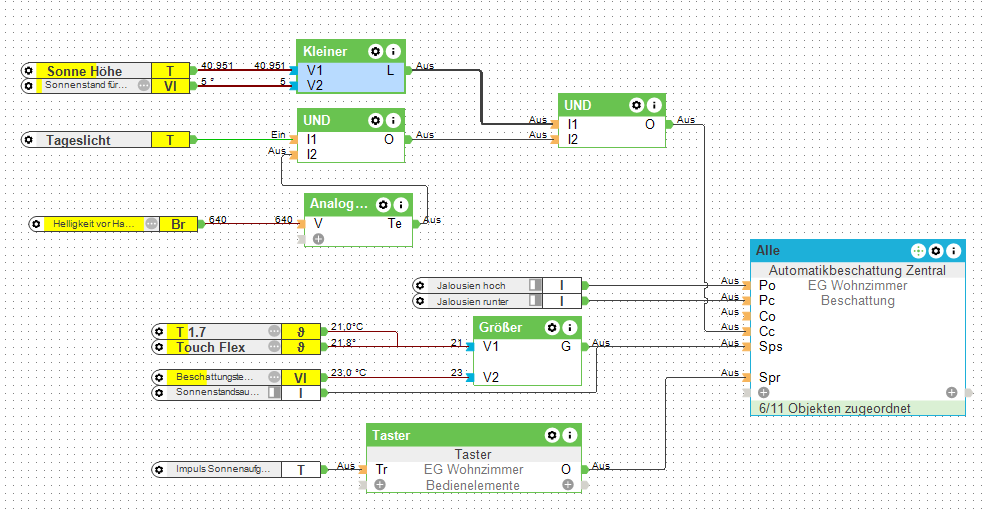
Task: Click info icon on Taster block
Action: point(569,436)
